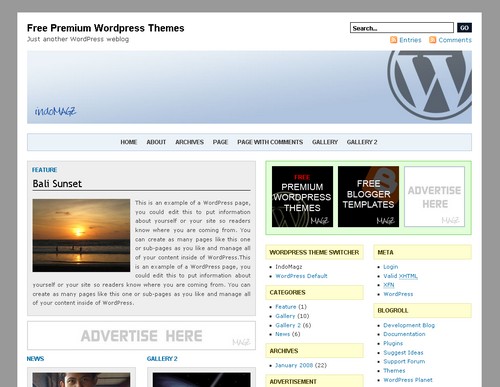The width and height of the screenshot is (500, 387).
Task: Go to the HOME menu item
Action: tap(129, 142)
